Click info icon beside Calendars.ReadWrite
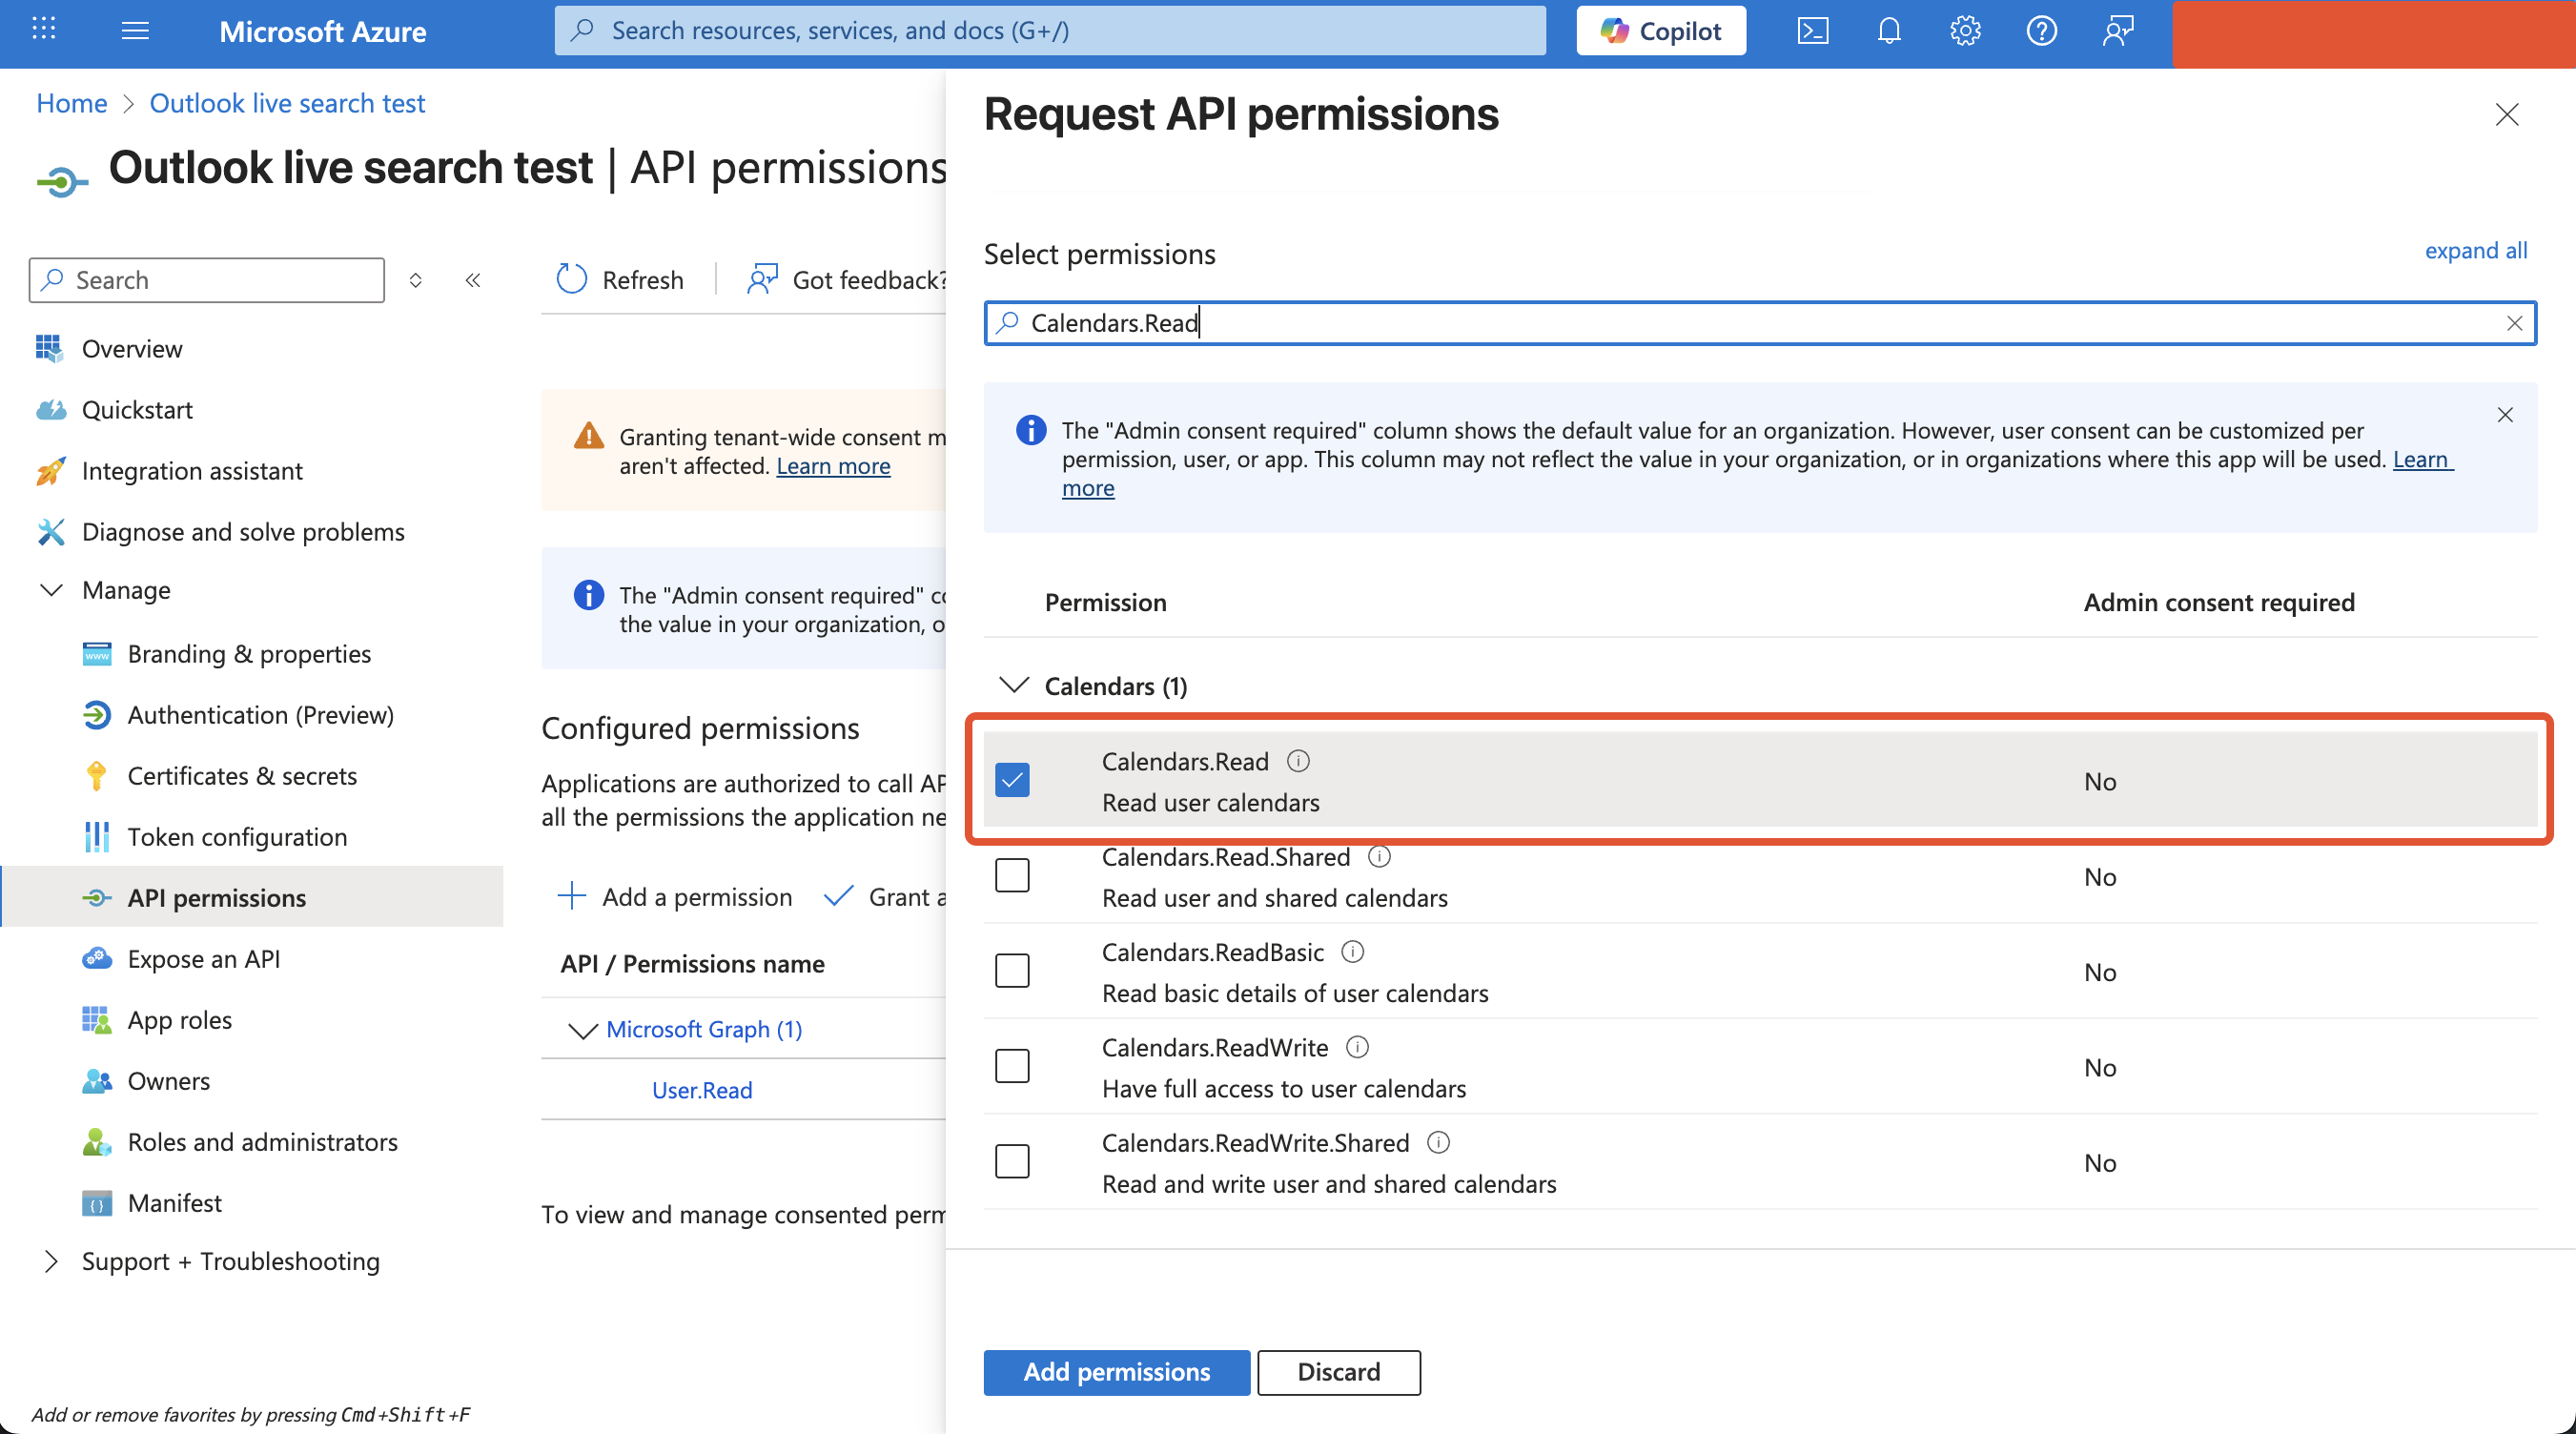The image size is (2576, 1434). pyautogui.click(x=1357, y=1047)
